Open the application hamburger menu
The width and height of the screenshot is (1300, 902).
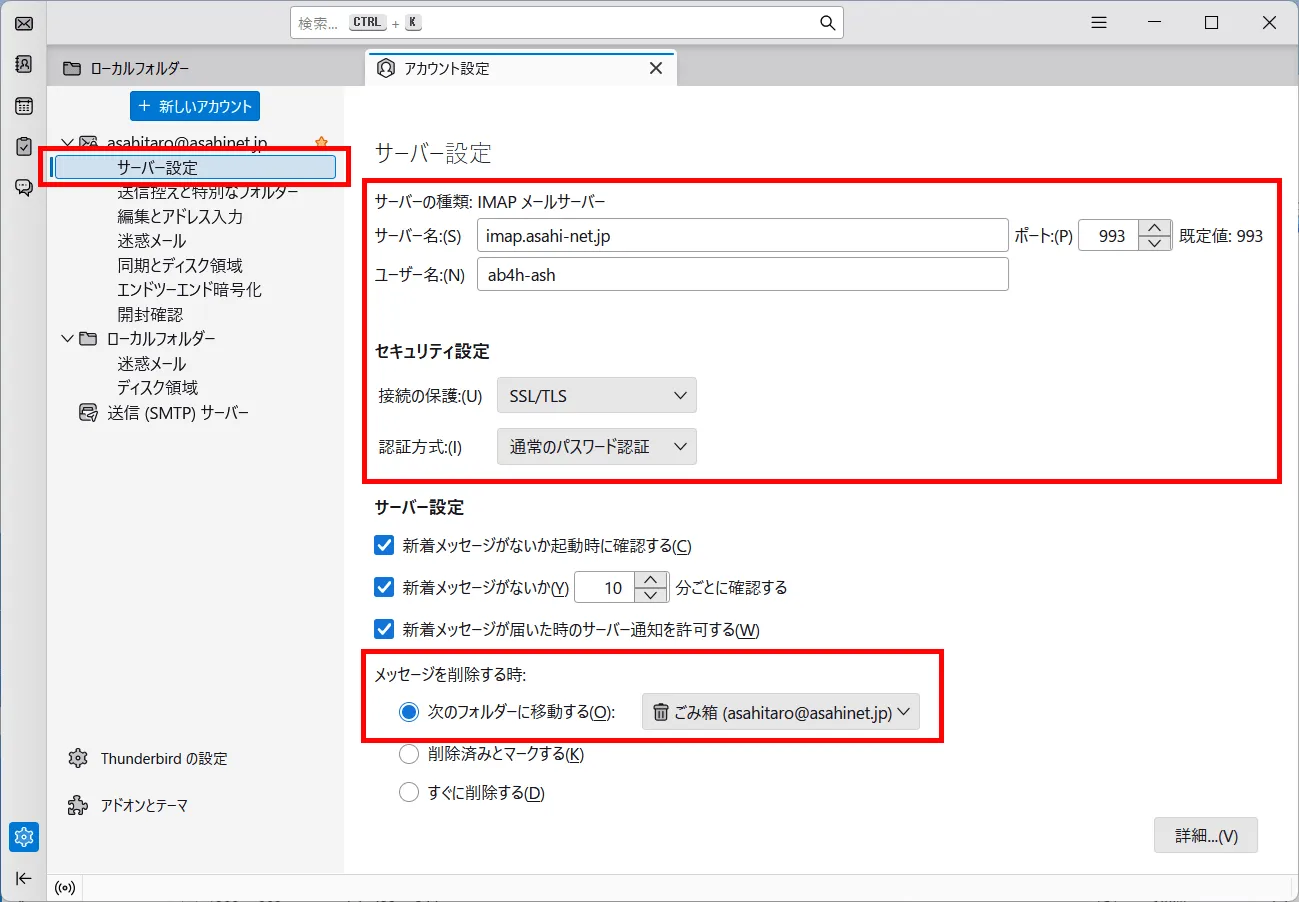(1098, 21)
